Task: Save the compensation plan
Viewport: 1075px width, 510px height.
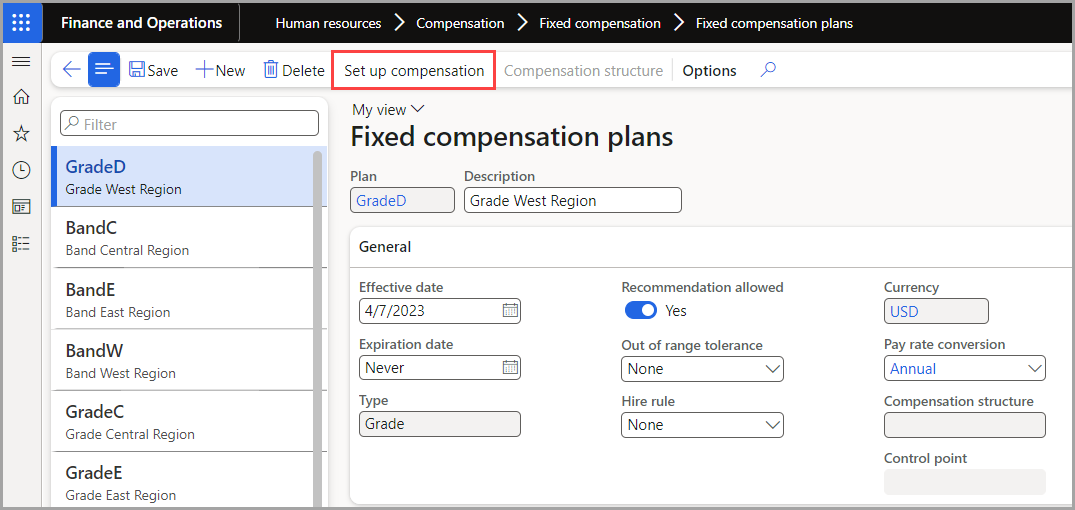Action: coord(154,70)
